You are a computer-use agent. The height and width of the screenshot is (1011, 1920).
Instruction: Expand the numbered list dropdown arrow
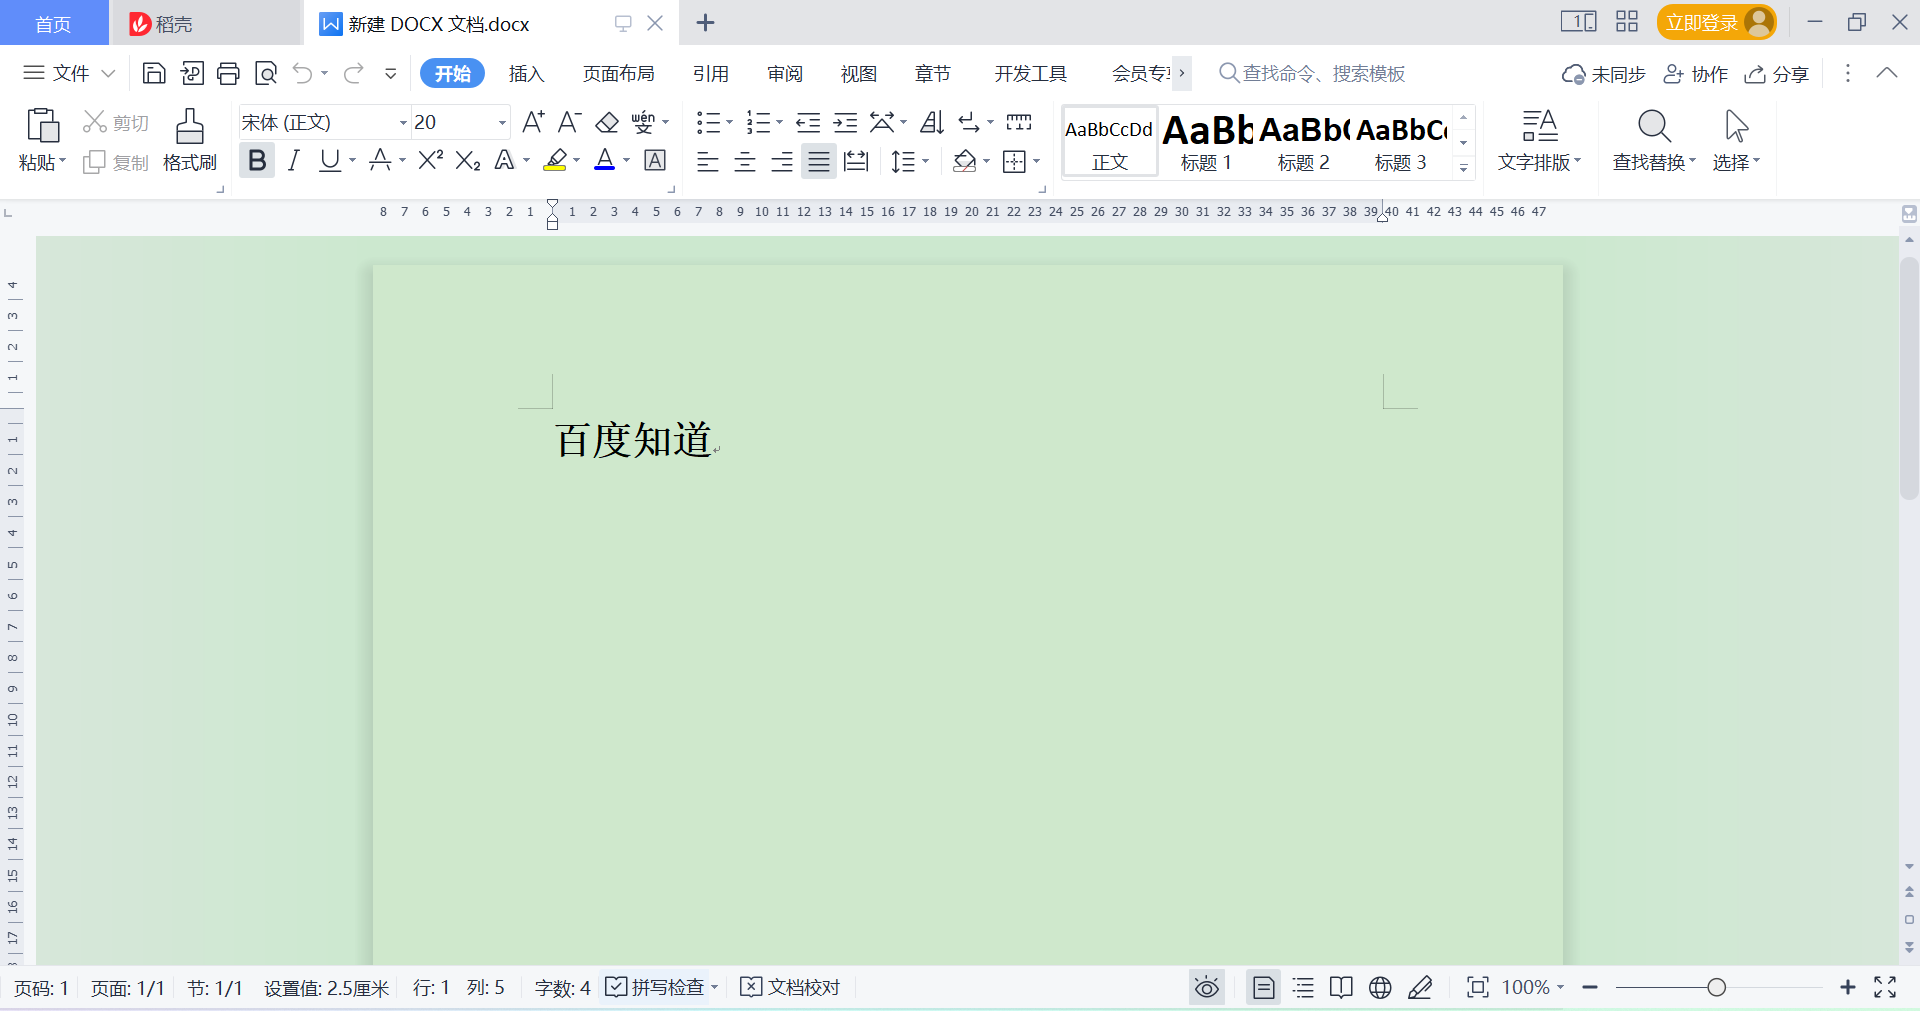point(780,123)
